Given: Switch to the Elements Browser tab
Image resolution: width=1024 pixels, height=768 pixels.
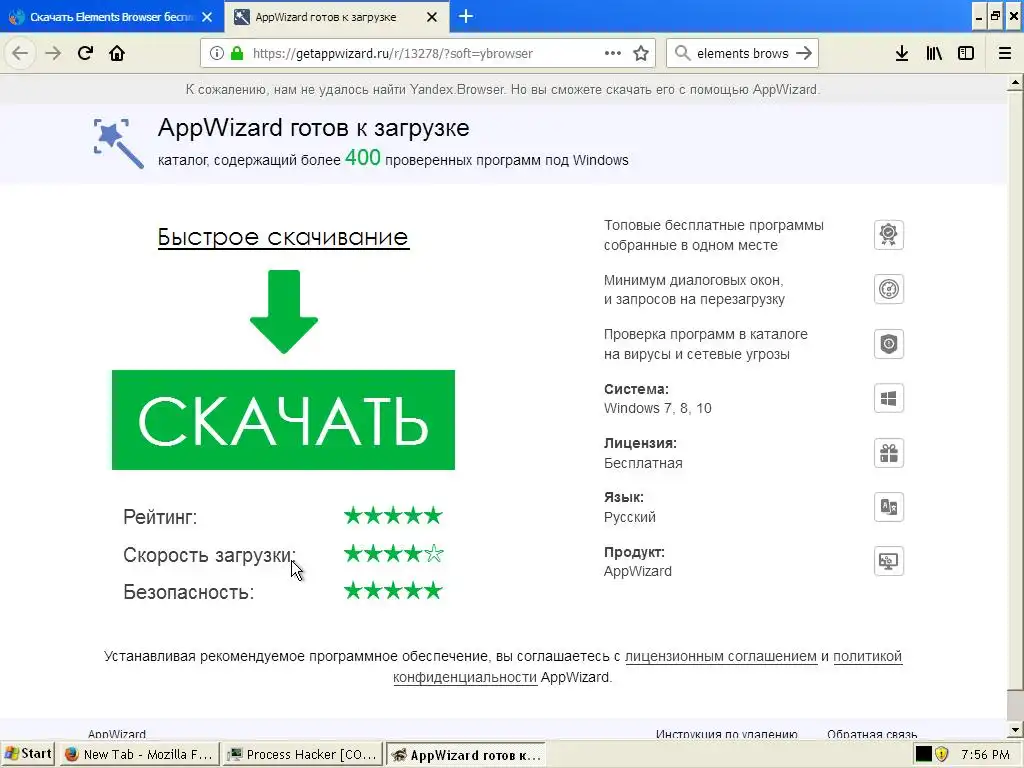Looking at the screenshot, I should [x=111, y=17].
